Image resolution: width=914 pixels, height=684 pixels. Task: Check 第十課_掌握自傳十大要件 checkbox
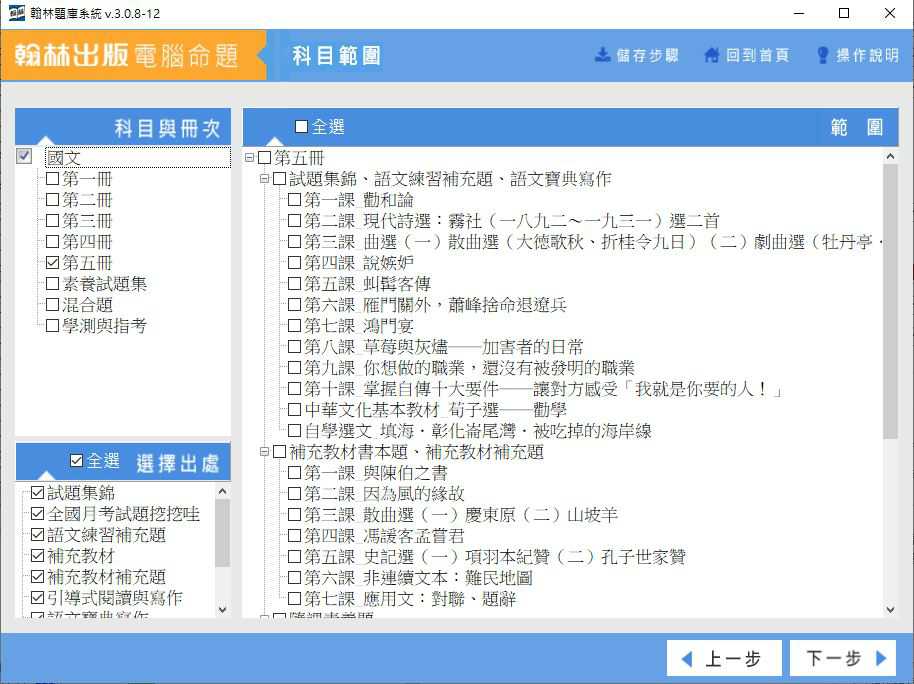[x=295, y=388]
